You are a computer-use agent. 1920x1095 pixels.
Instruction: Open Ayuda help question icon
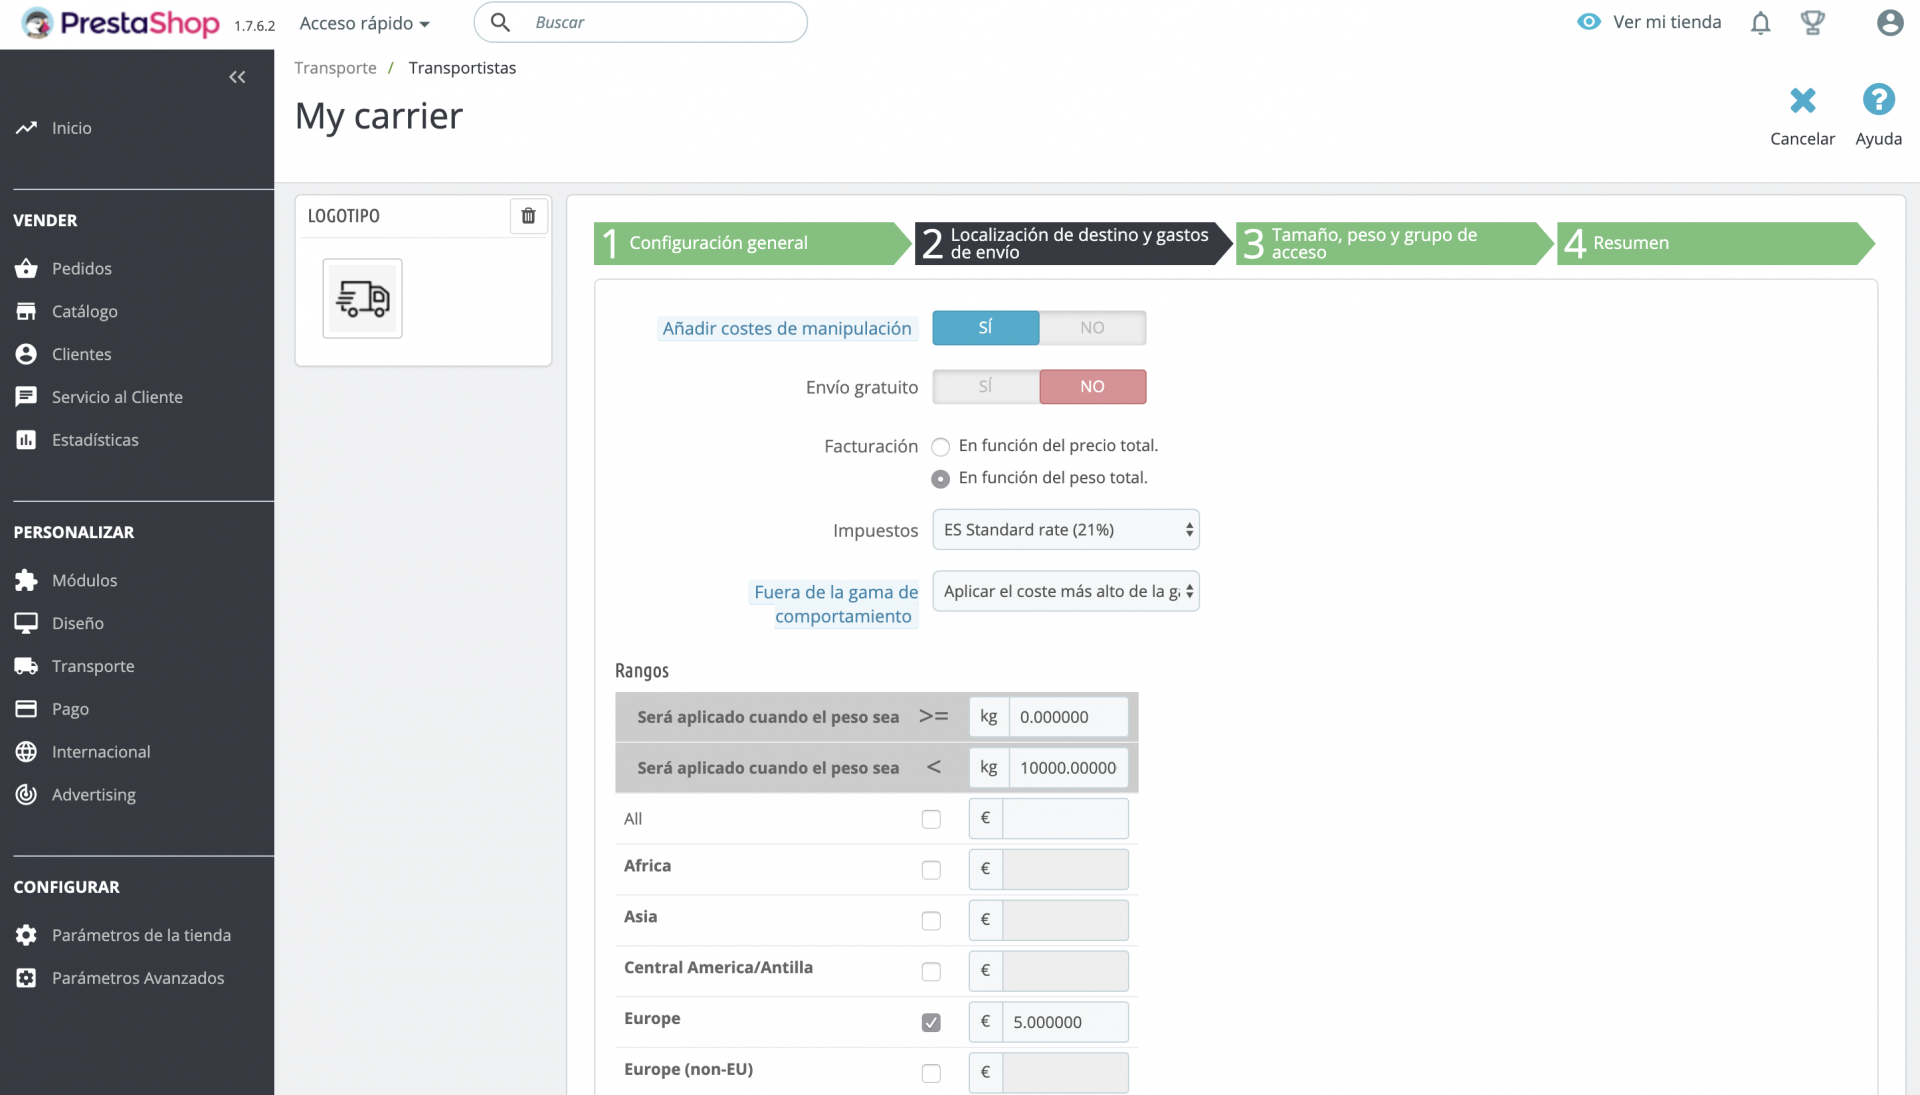1878,100
